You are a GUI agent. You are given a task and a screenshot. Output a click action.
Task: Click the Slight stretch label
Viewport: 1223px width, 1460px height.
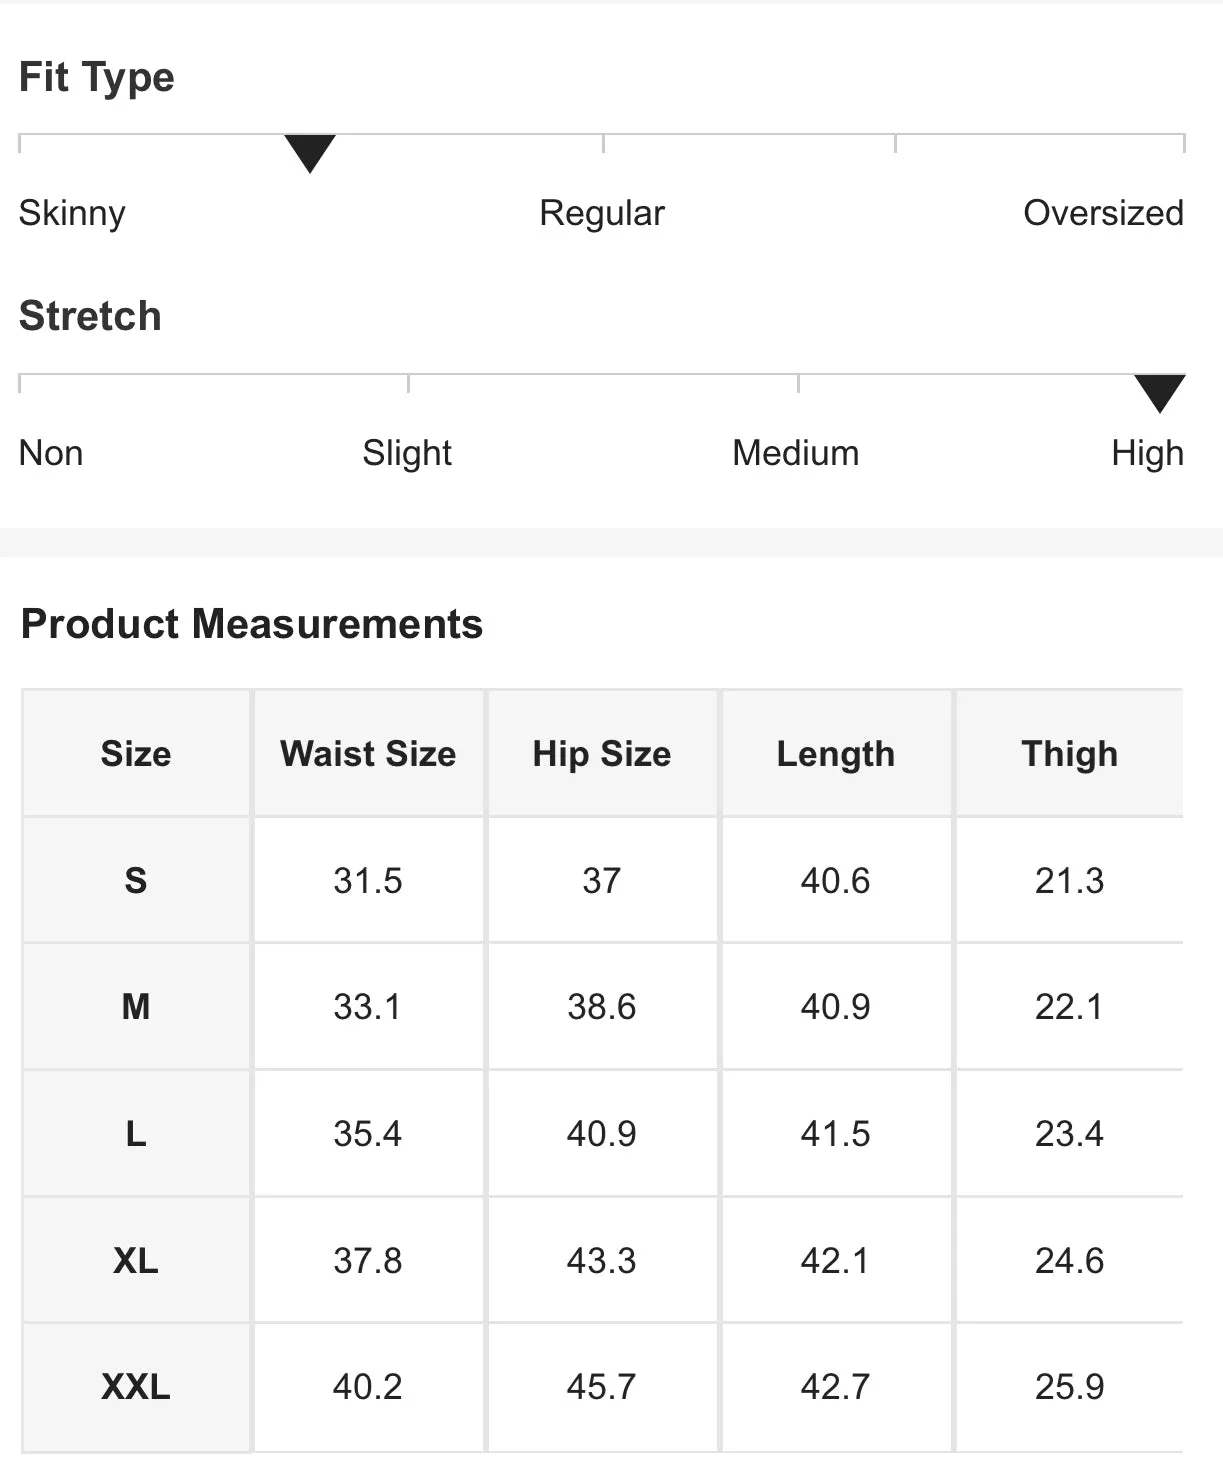tap(407, 454)
